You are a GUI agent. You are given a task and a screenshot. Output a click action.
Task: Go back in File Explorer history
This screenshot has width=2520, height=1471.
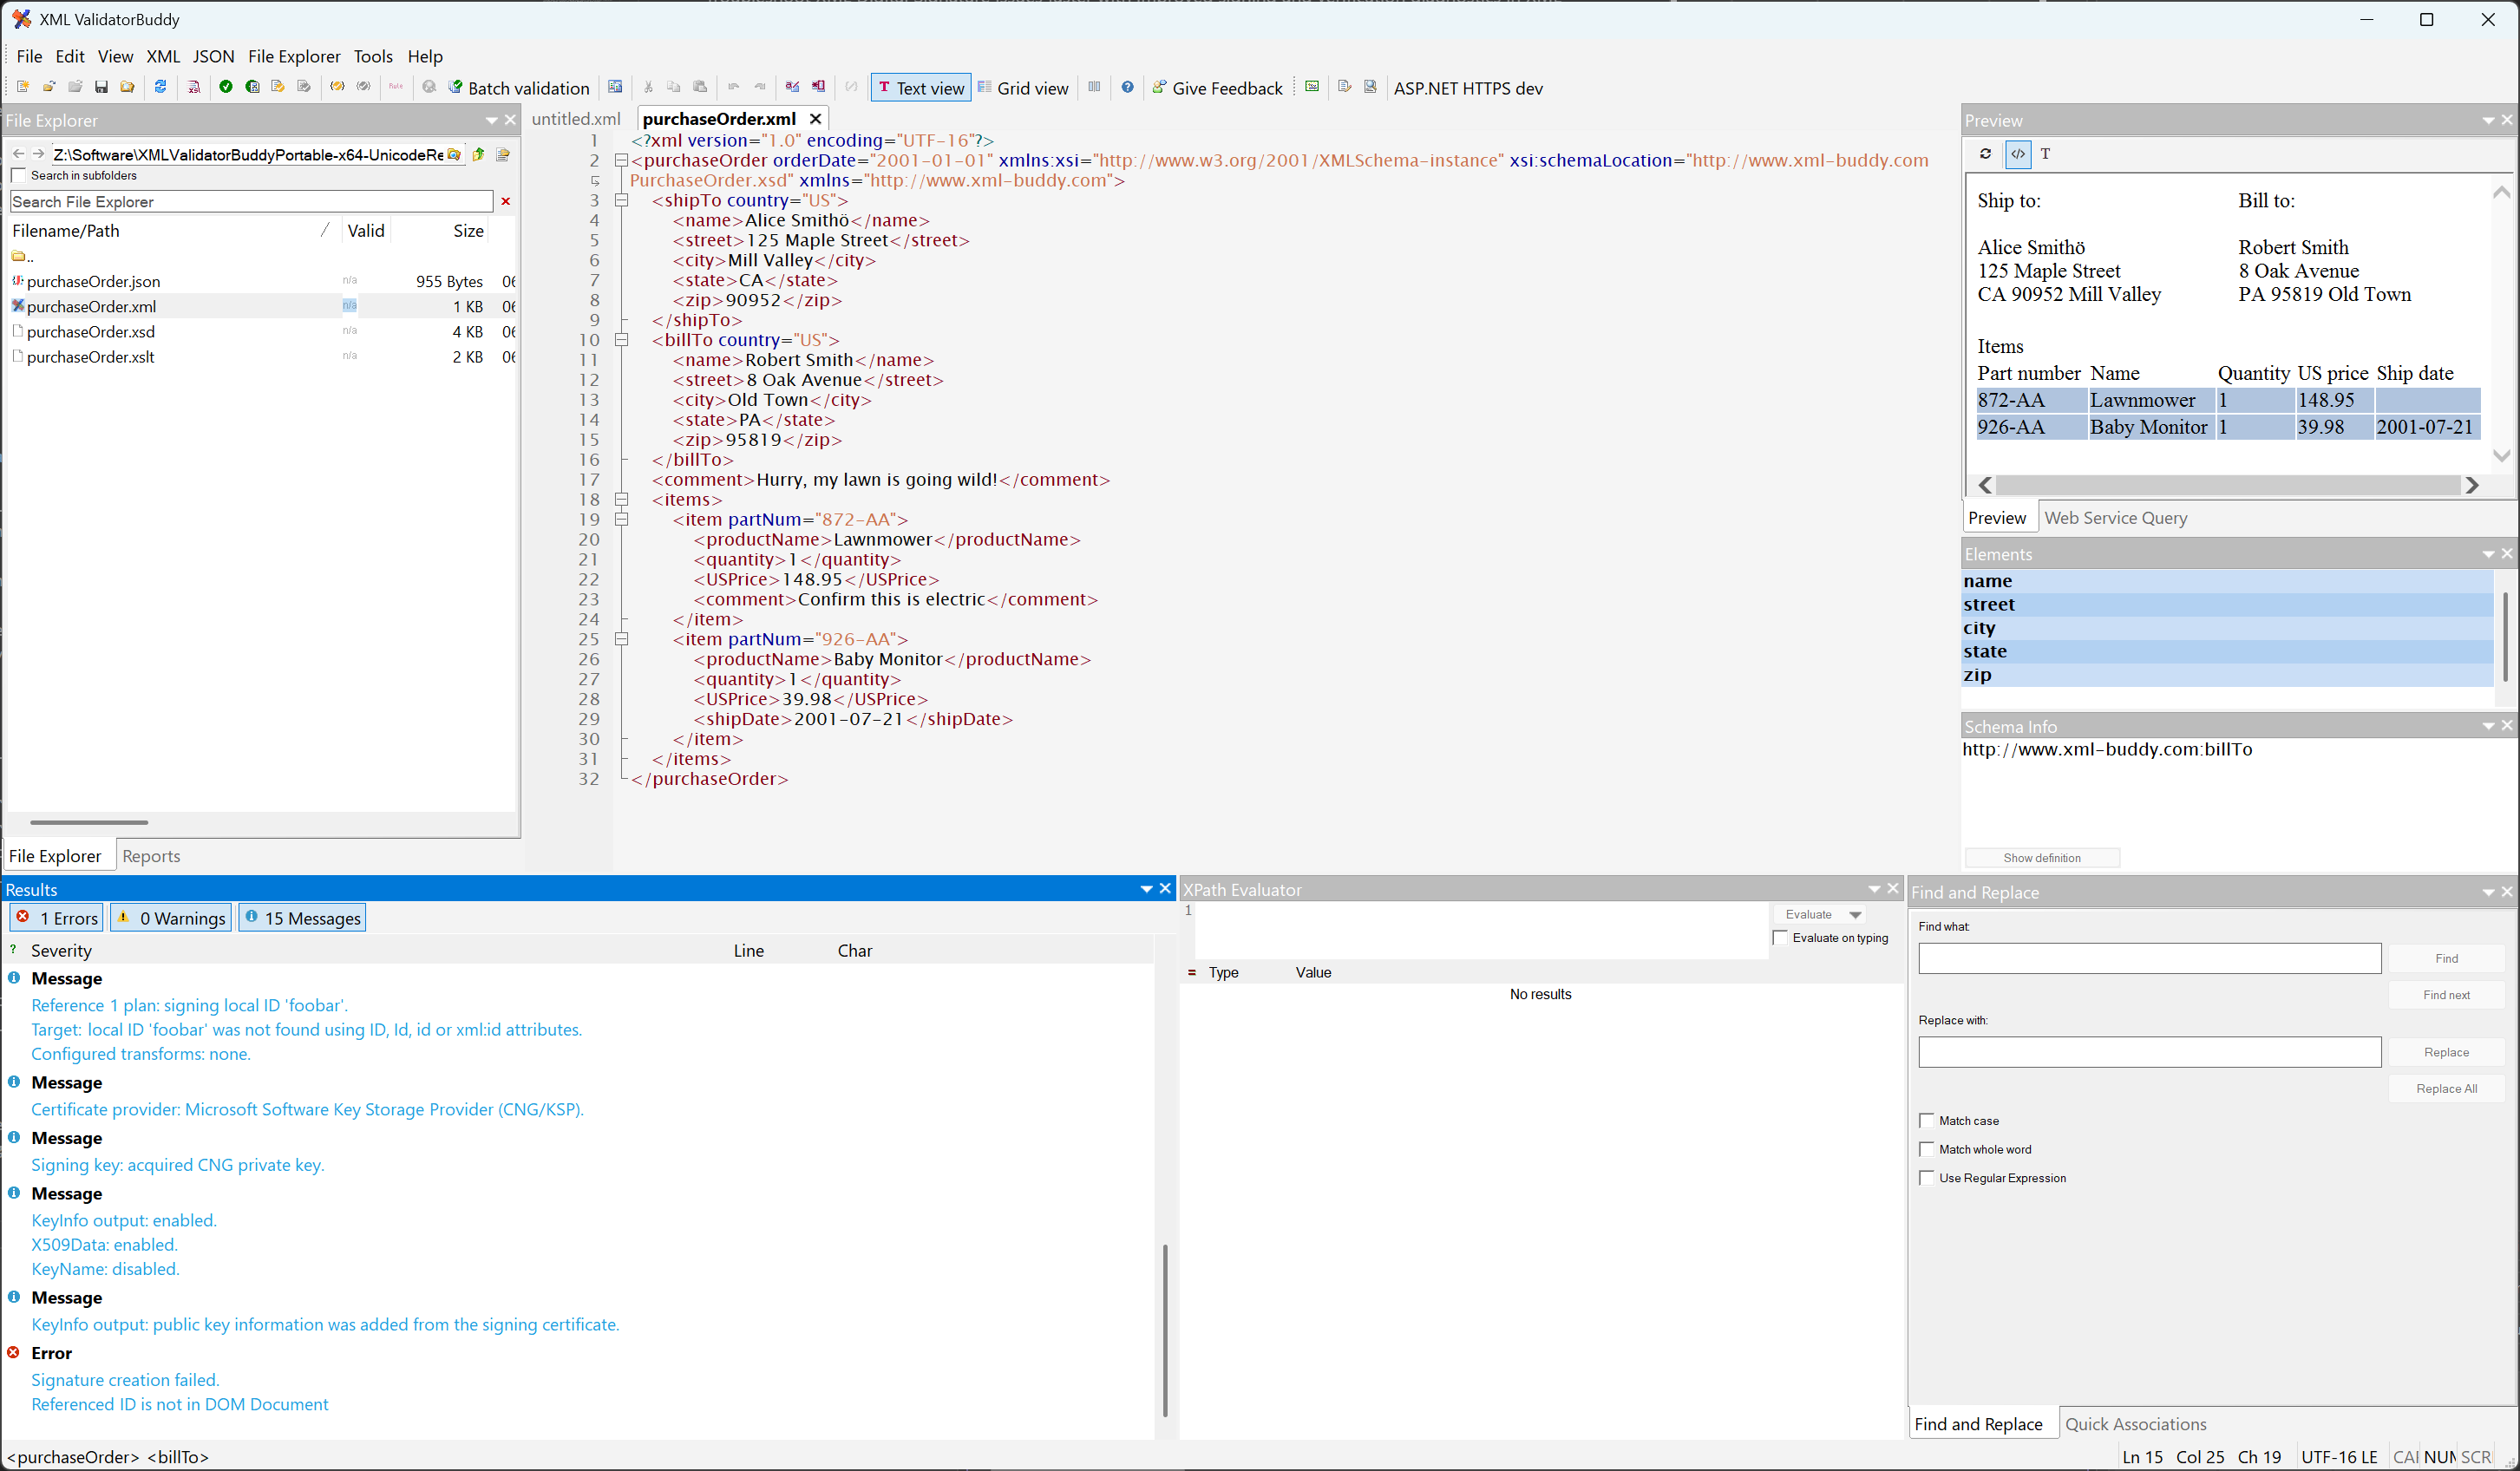18,154
